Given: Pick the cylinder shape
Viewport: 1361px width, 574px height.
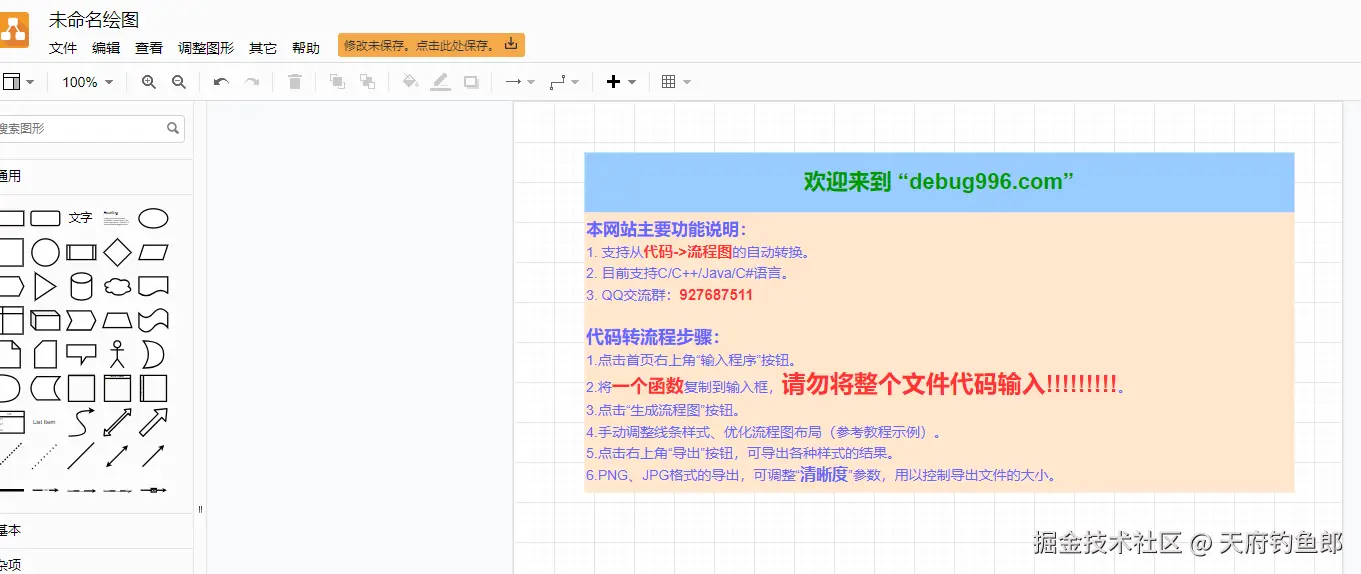Looking at the screenshot, I should (81, 287).
